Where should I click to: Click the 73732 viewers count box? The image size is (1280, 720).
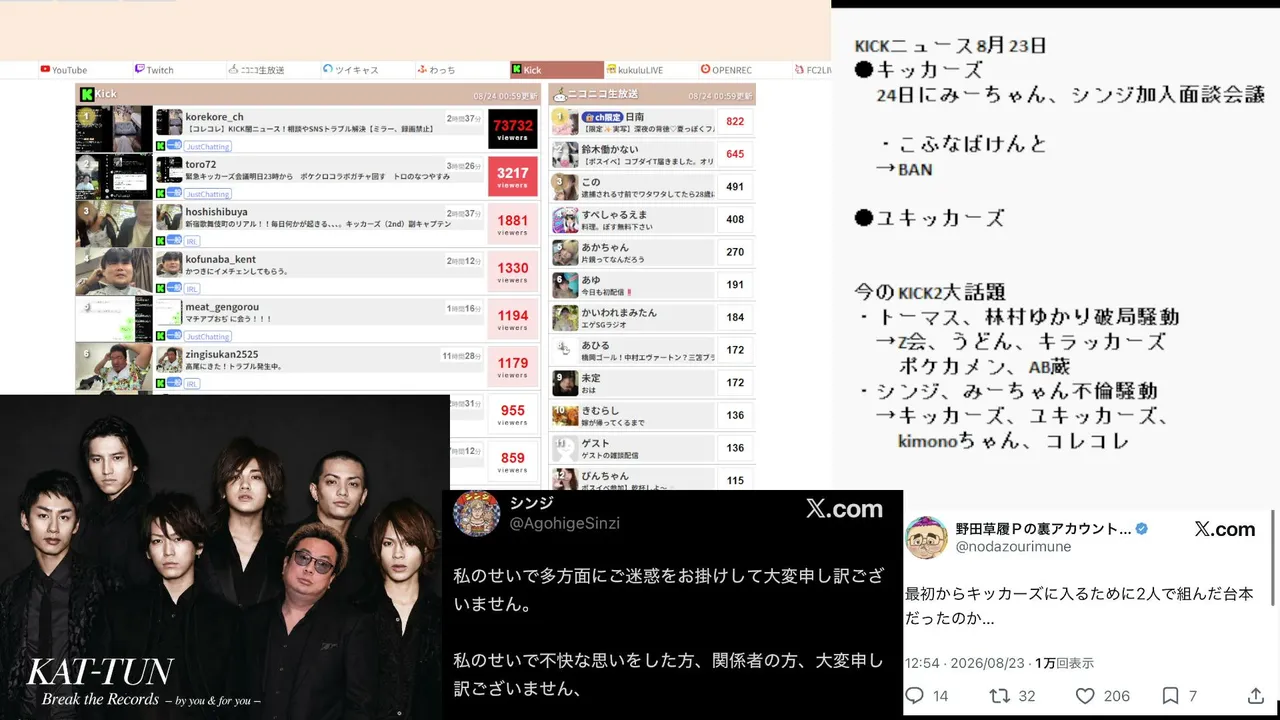pyautogui.click(x=513, y=129)
